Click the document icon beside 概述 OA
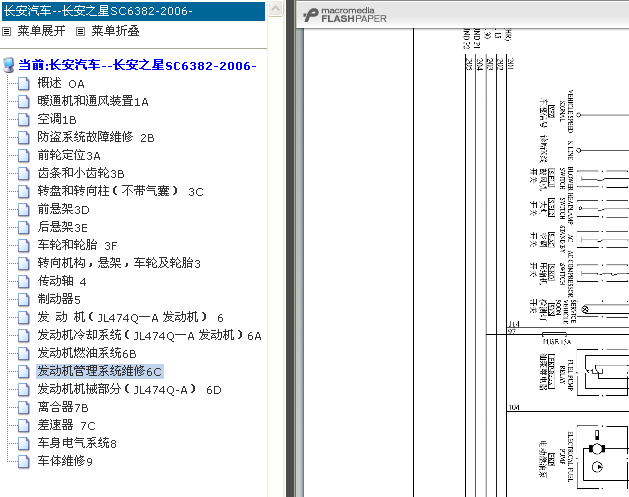629x497 pixels. [x=24, y=84]
